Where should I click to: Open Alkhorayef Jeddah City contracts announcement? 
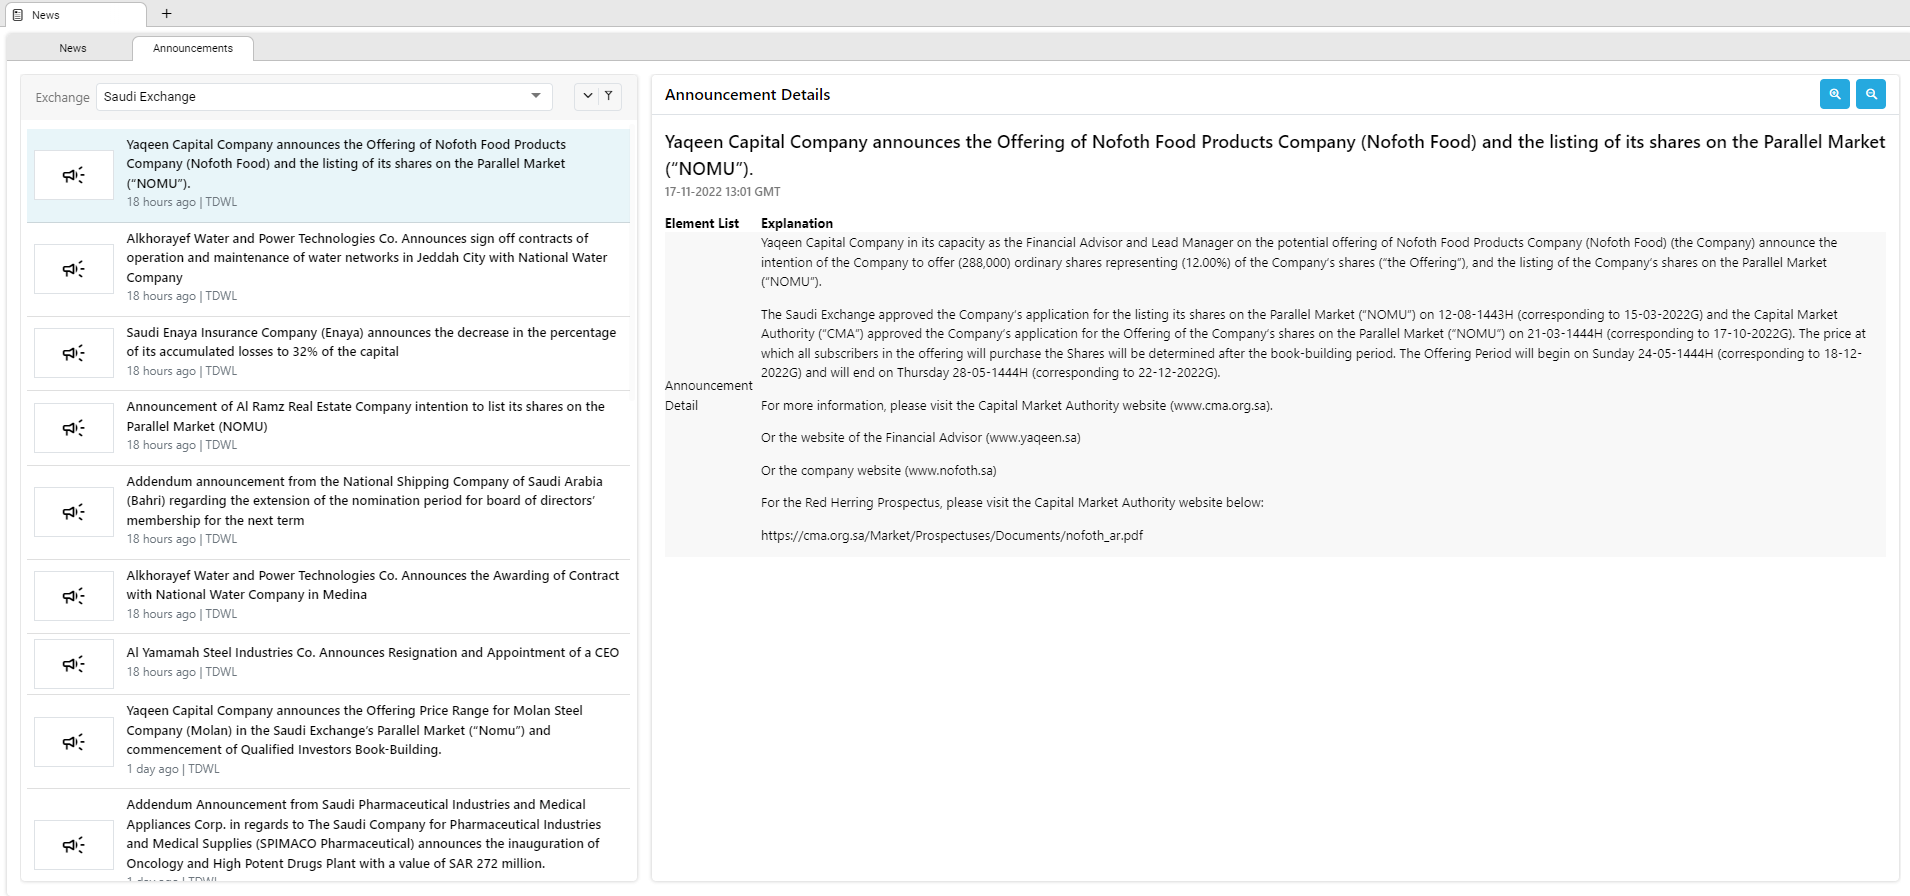328,269
